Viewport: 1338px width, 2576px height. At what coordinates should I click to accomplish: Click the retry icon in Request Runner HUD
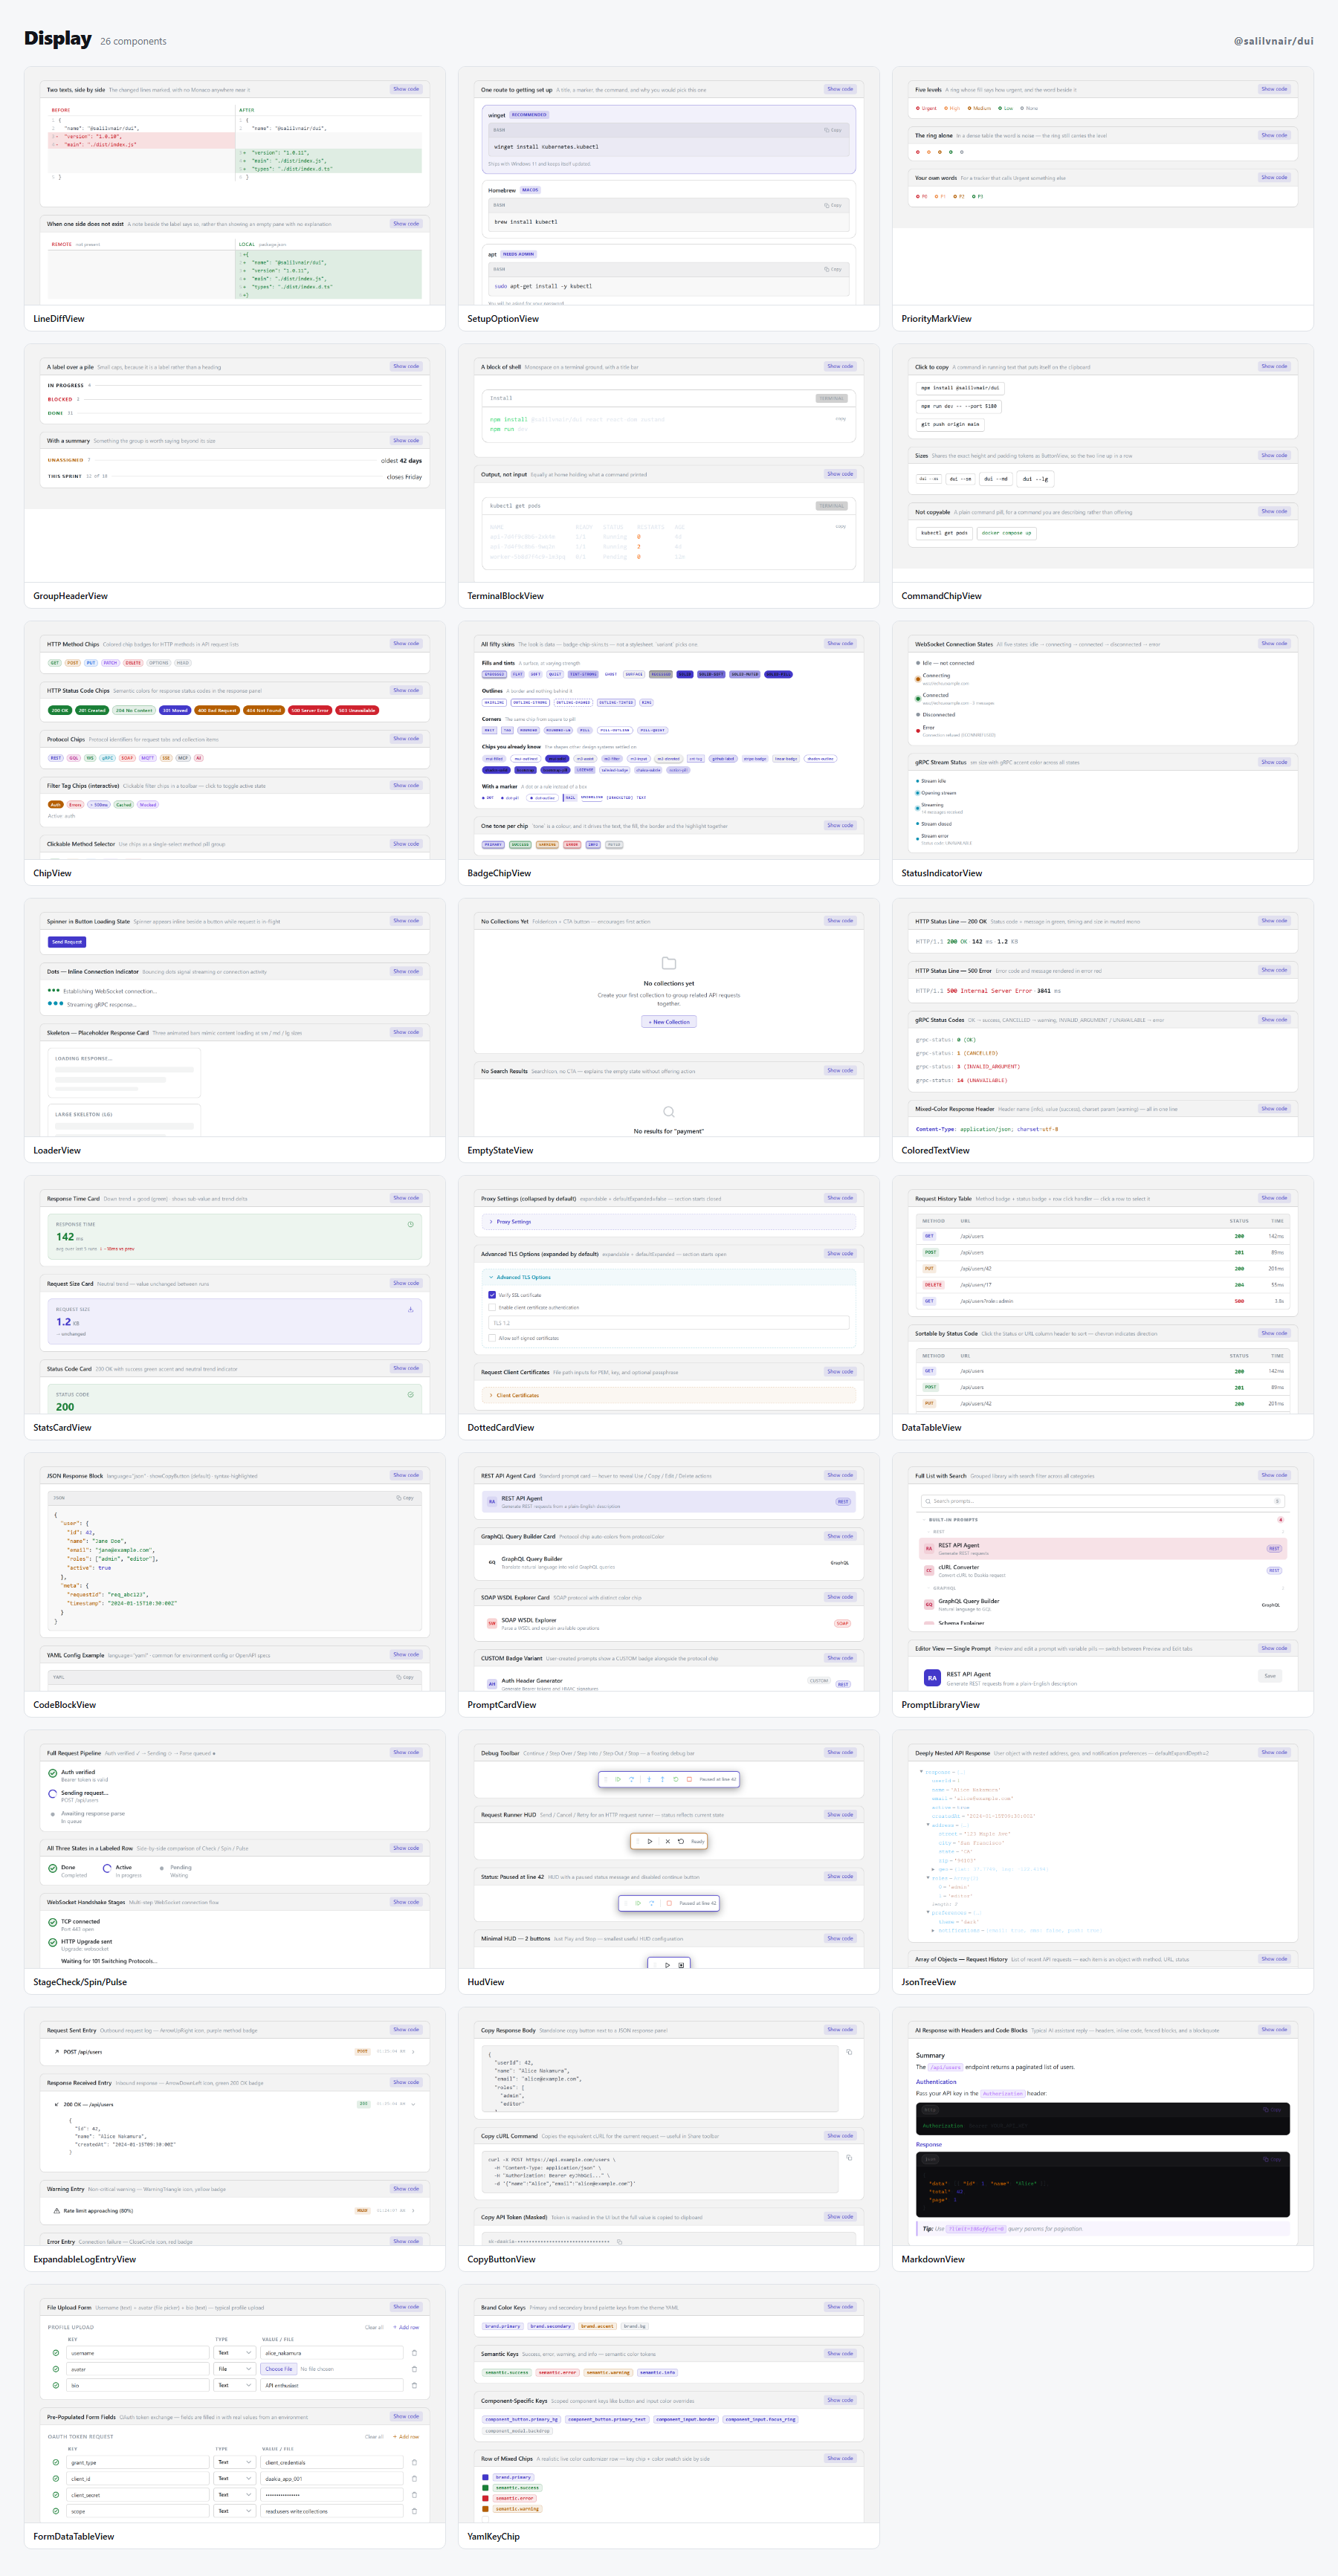point(681,1841)
